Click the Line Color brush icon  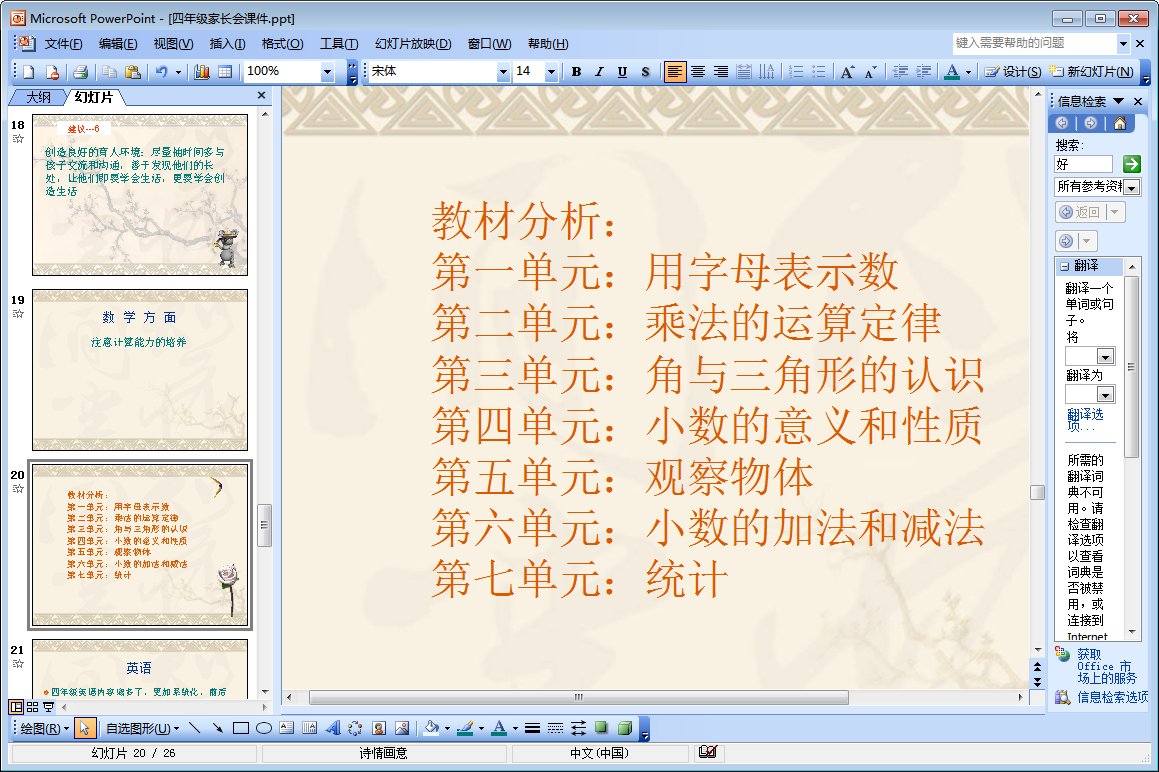tap(466, 728)
